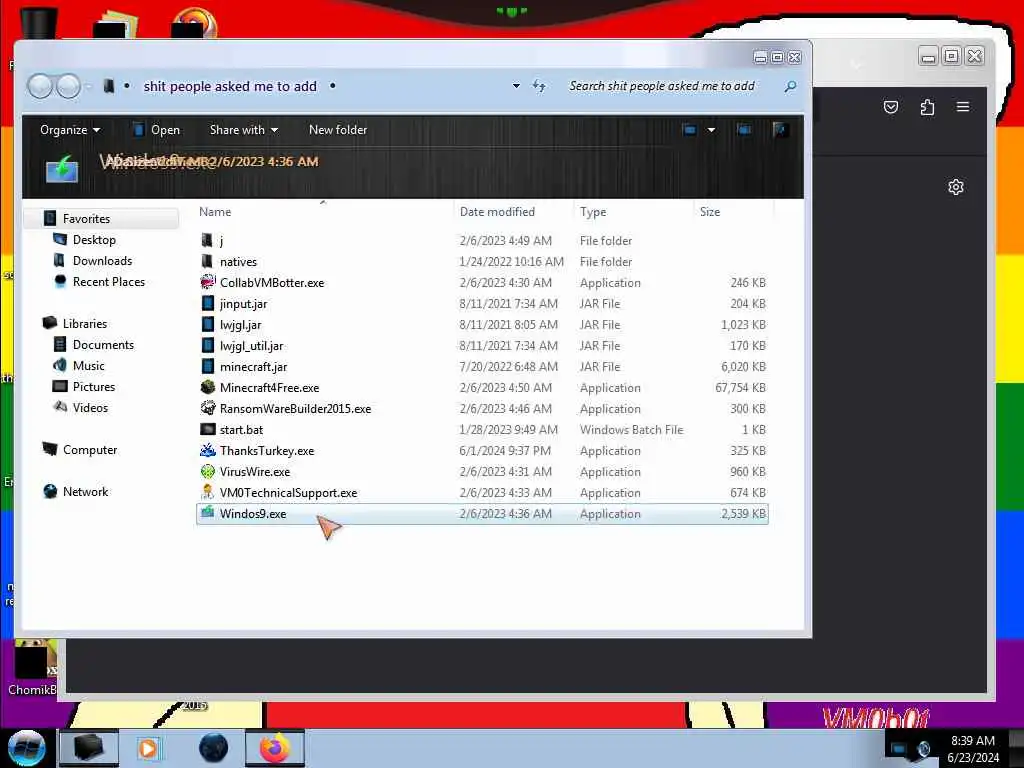Click the j folder icon
Screen dimensions: 1024x768
(208, 240)
